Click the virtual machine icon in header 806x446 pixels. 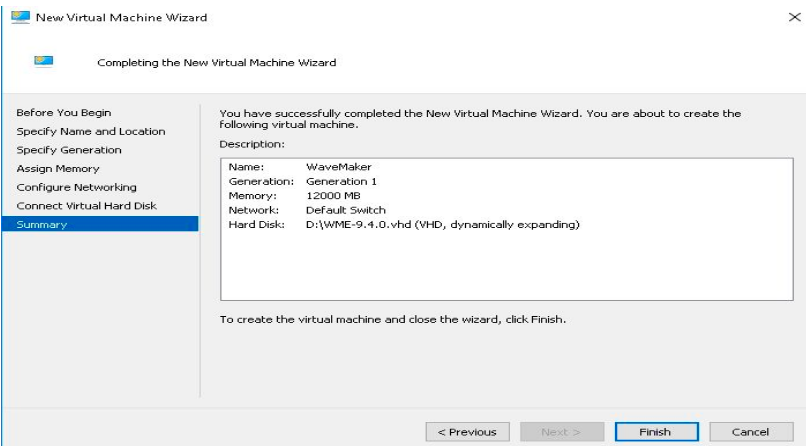[43, 61]
